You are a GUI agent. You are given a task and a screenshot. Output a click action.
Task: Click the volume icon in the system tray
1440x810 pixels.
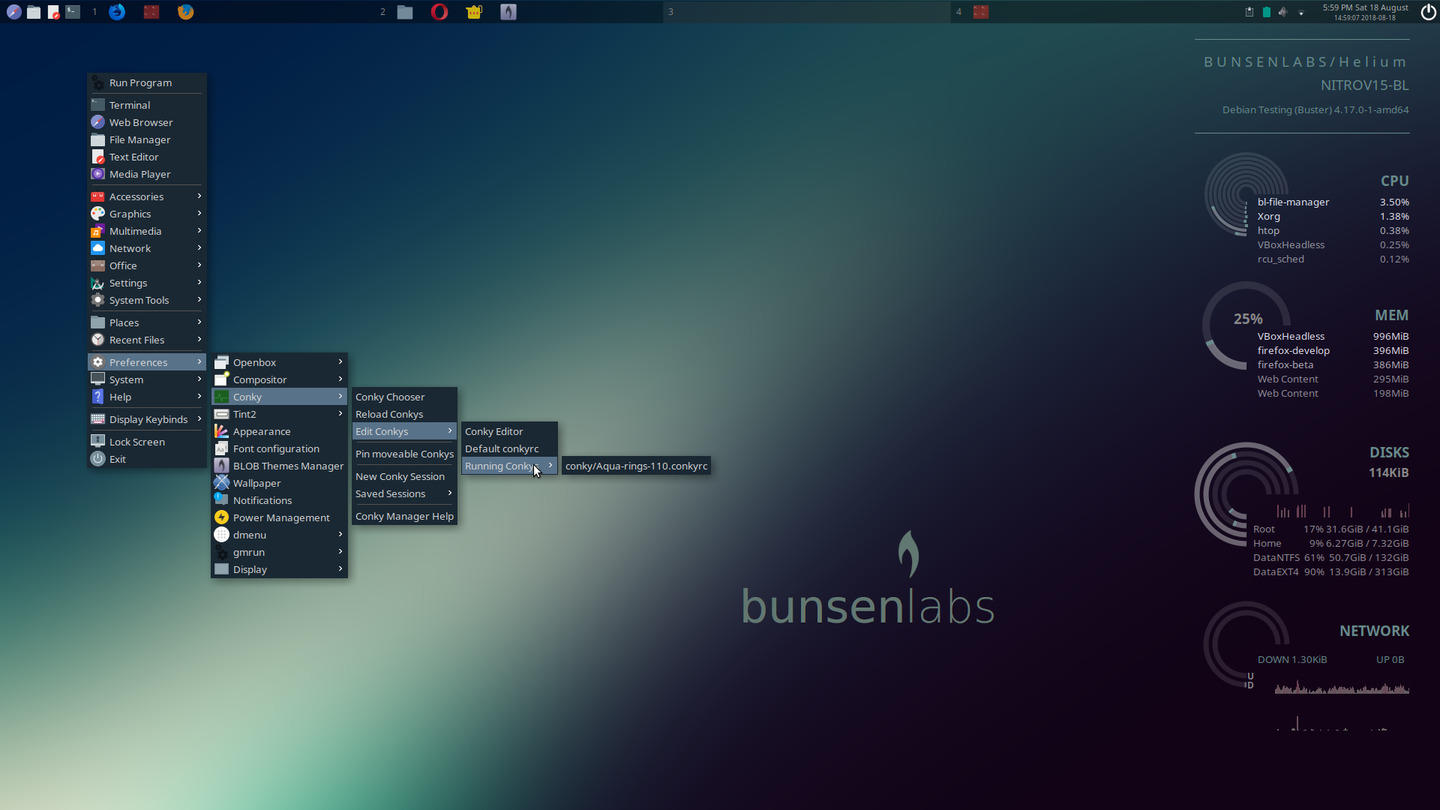(1283, 12)
